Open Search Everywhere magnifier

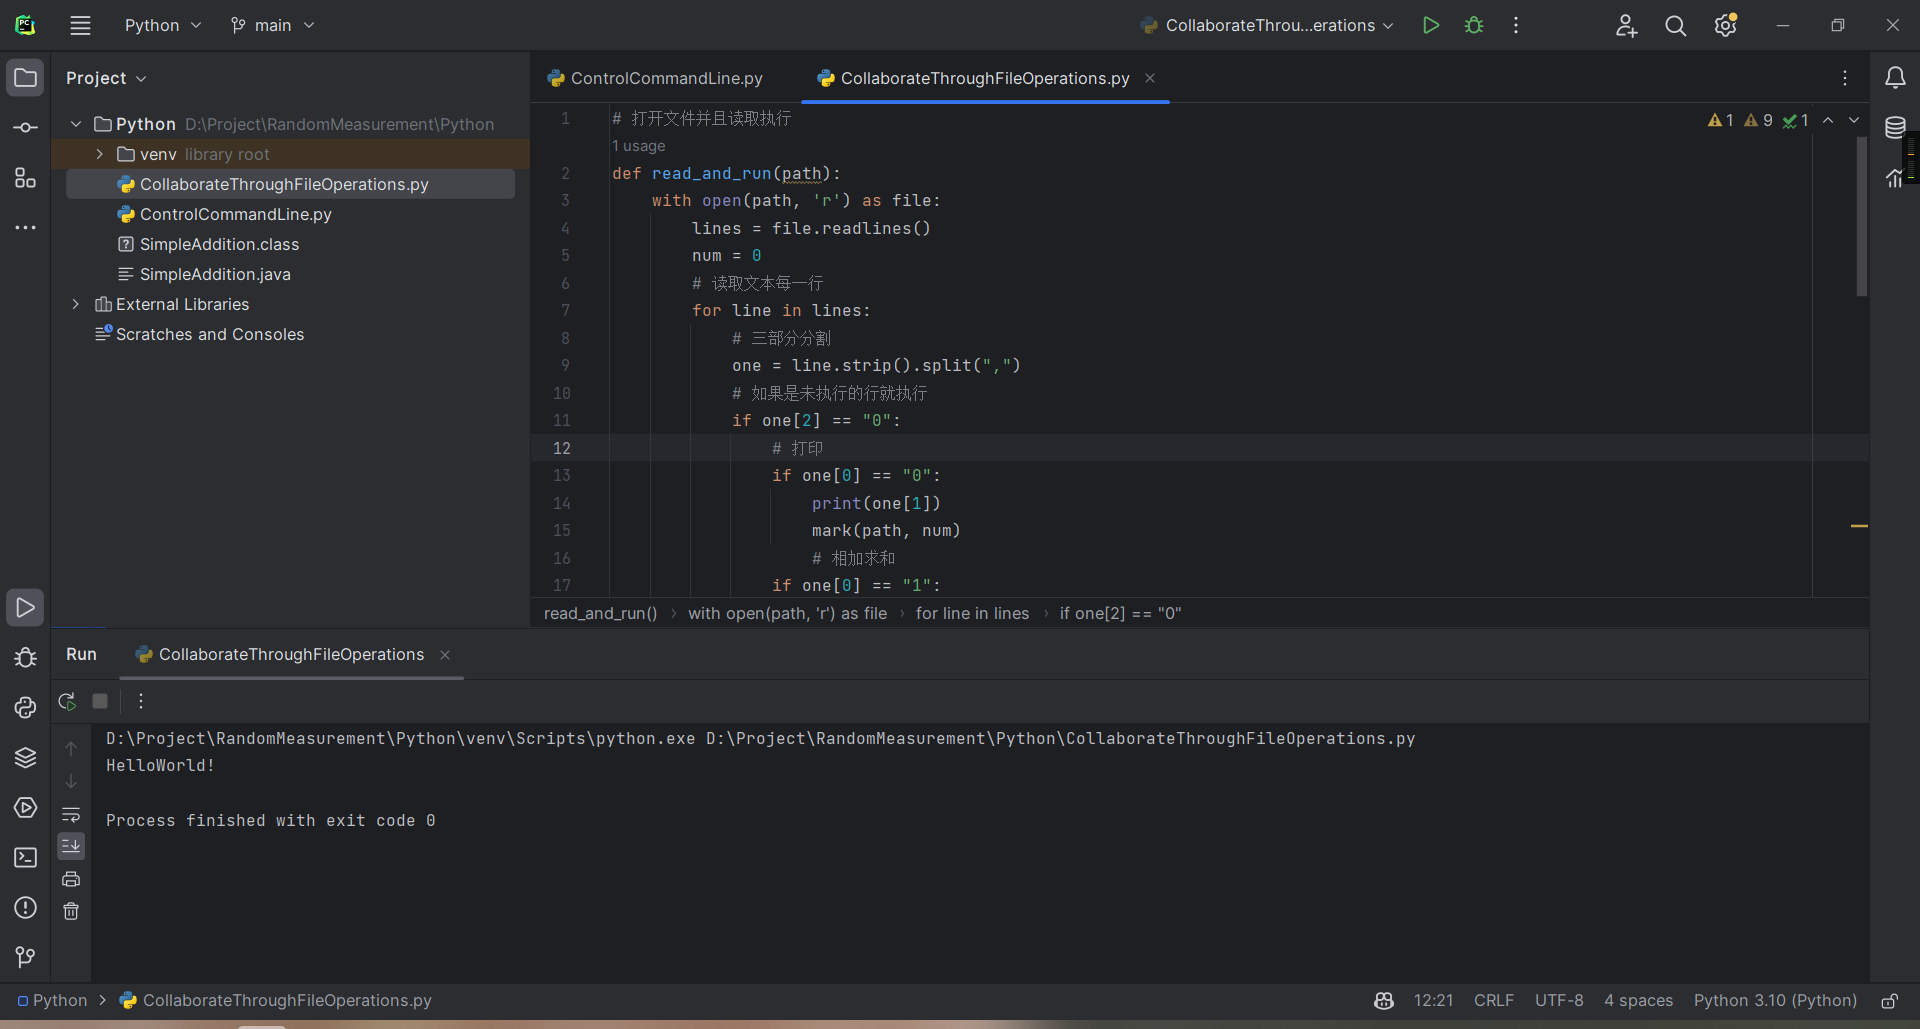click(x=1676, y=25)
